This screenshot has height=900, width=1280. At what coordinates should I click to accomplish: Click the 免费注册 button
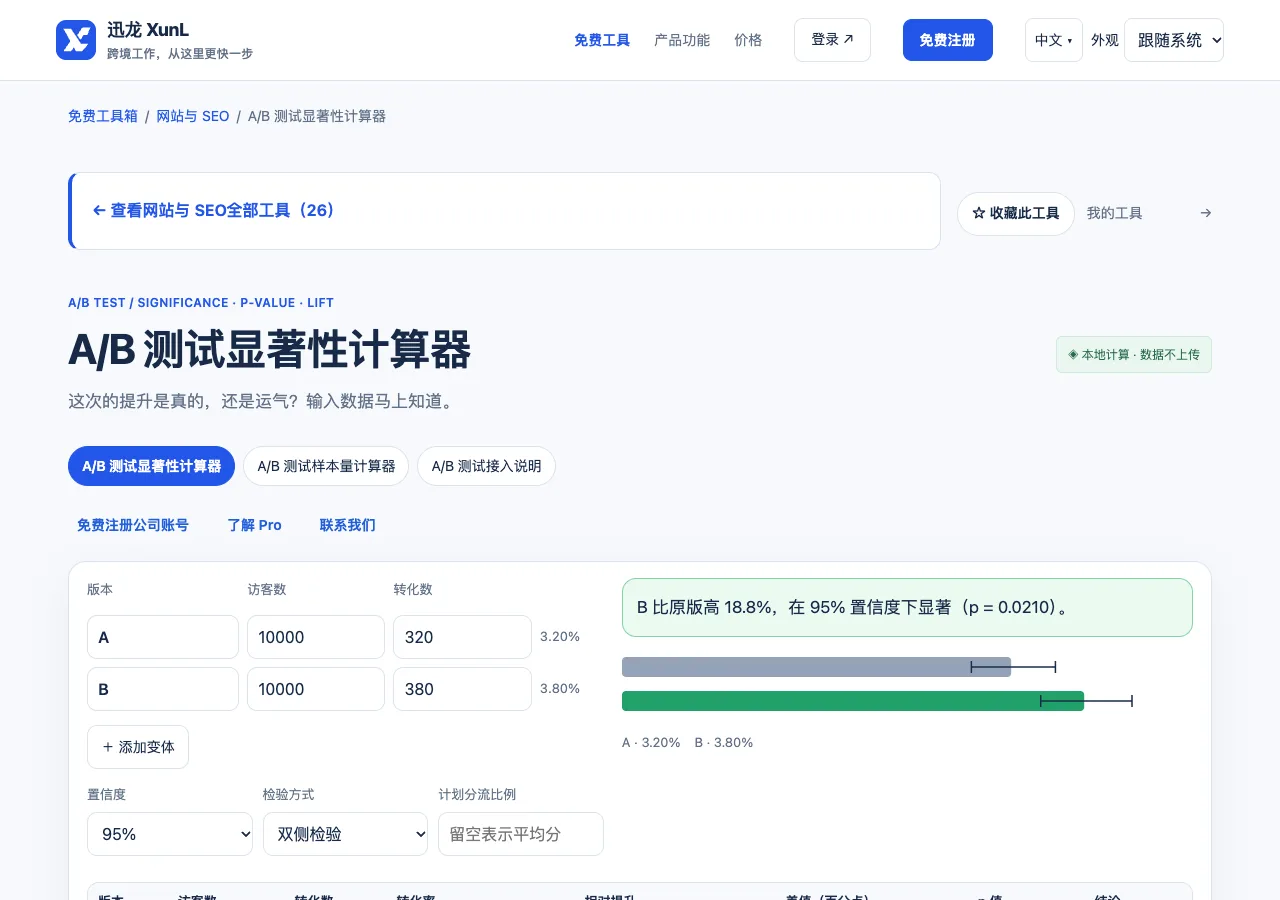[x=948, y=40]
